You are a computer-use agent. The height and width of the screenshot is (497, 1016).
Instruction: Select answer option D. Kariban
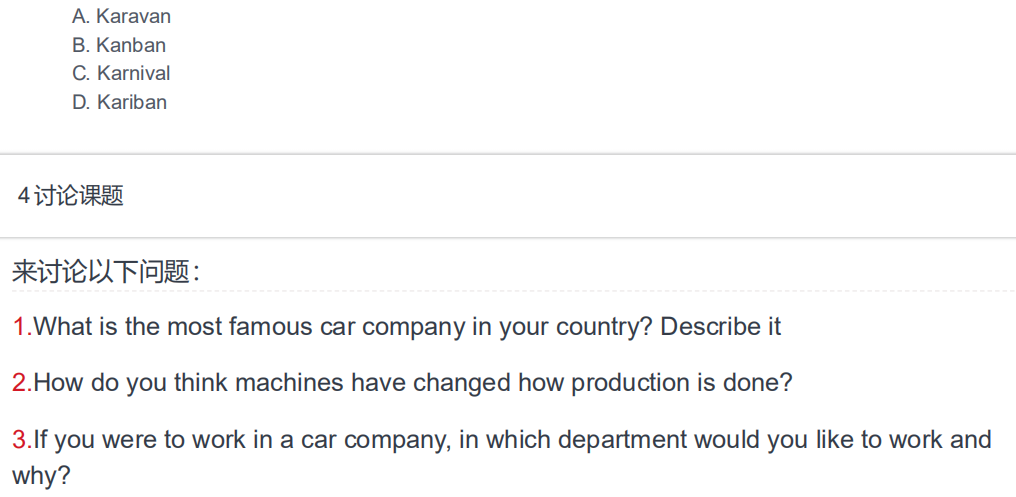tap(119, 102)
